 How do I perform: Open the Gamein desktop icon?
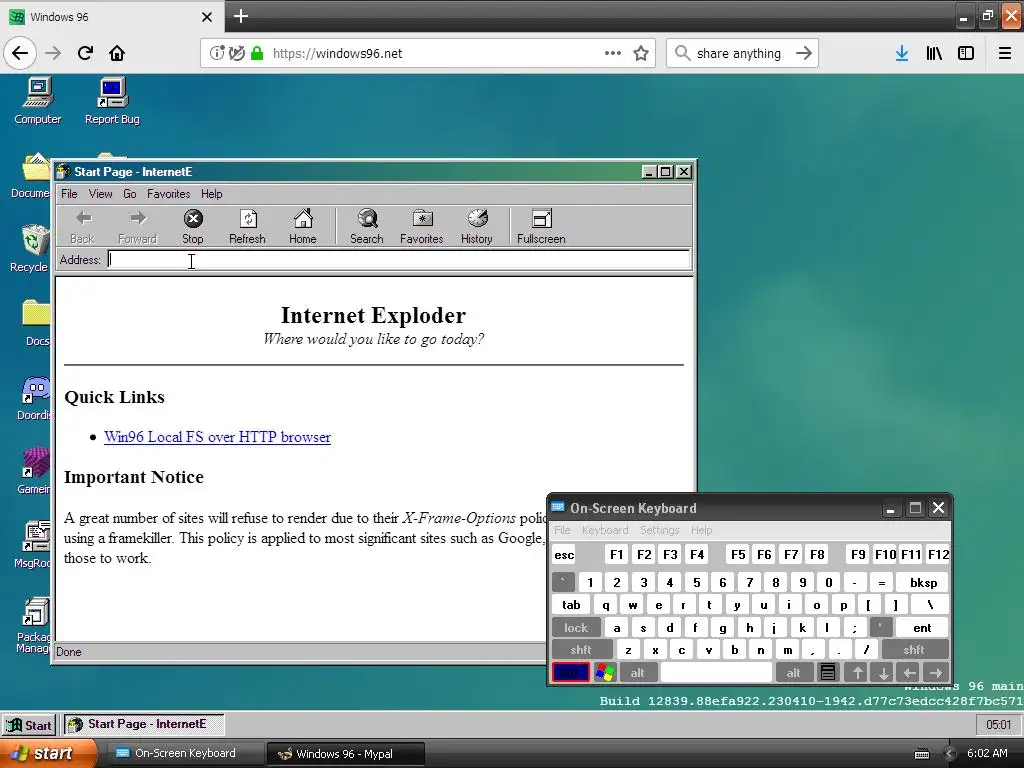pyautogui.click(x=34, y=471)
